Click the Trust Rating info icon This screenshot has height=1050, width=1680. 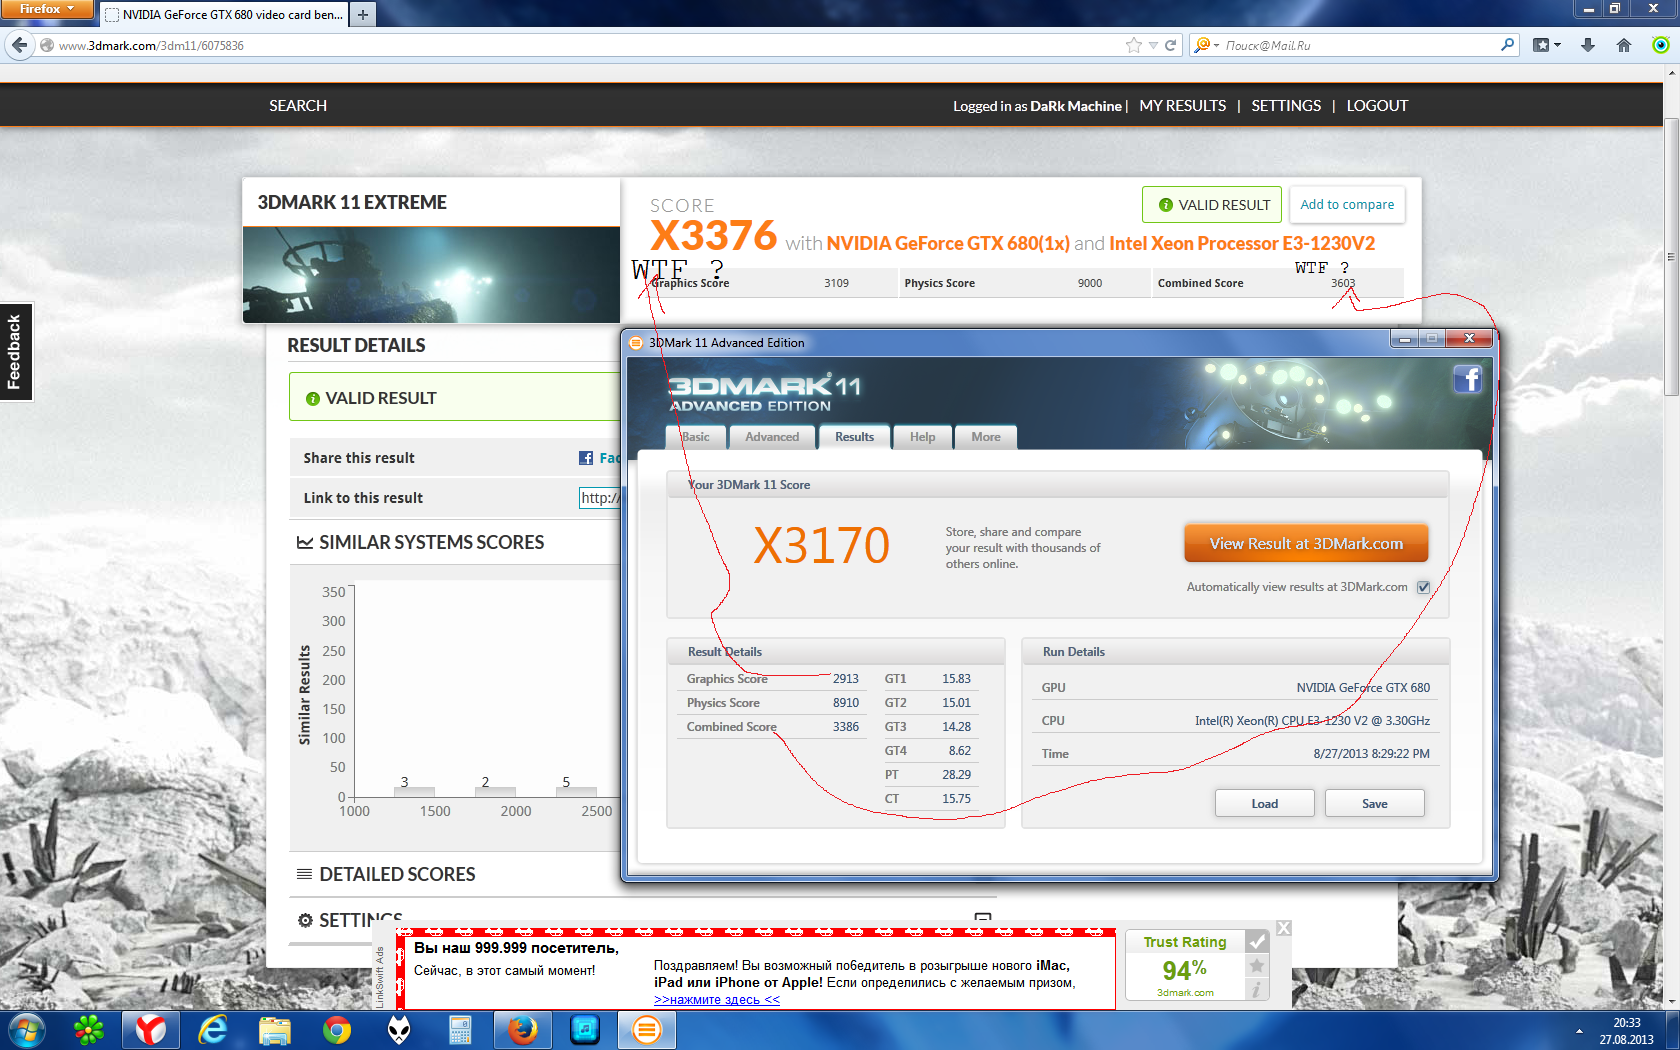point(1257,989)
